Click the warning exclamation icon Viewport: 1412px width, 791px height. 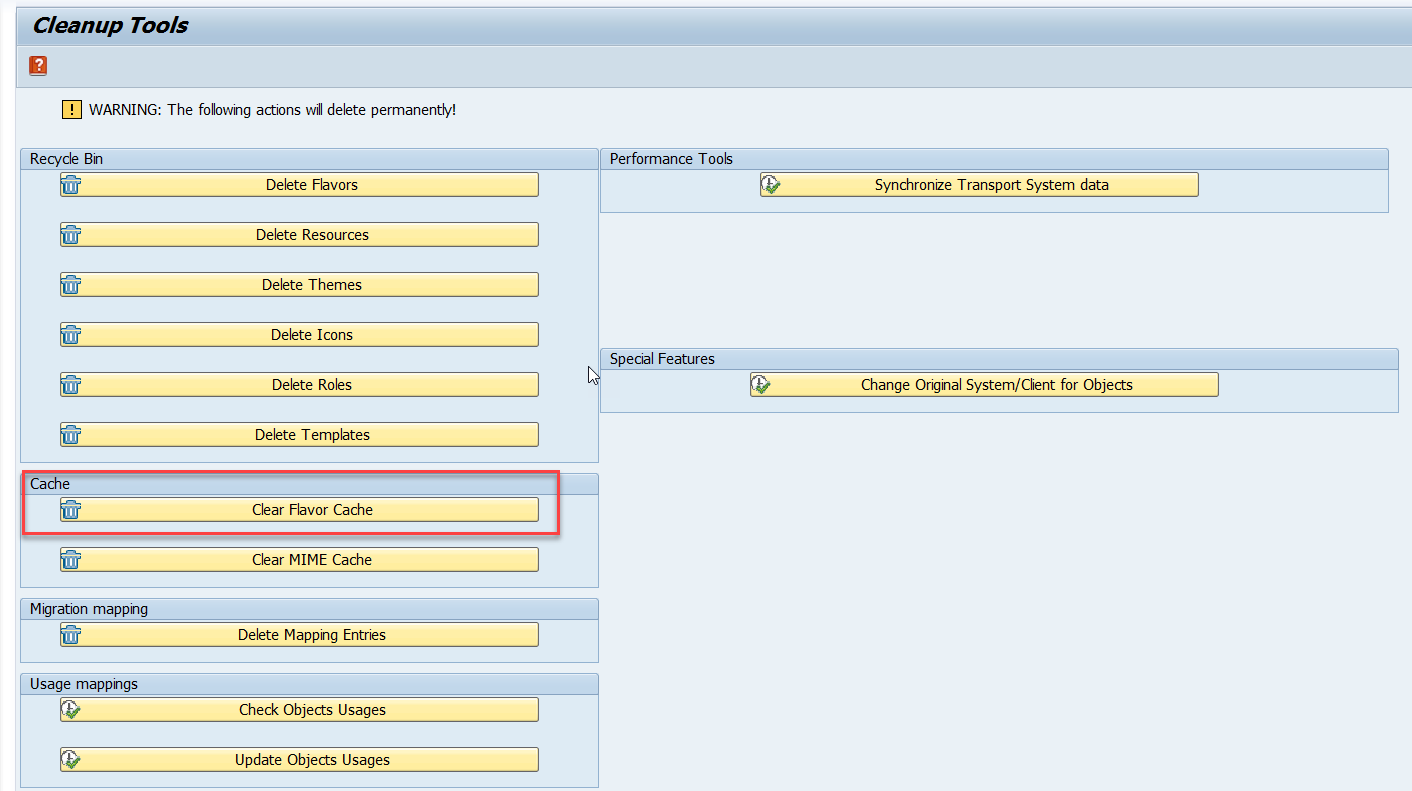[71, 109]
